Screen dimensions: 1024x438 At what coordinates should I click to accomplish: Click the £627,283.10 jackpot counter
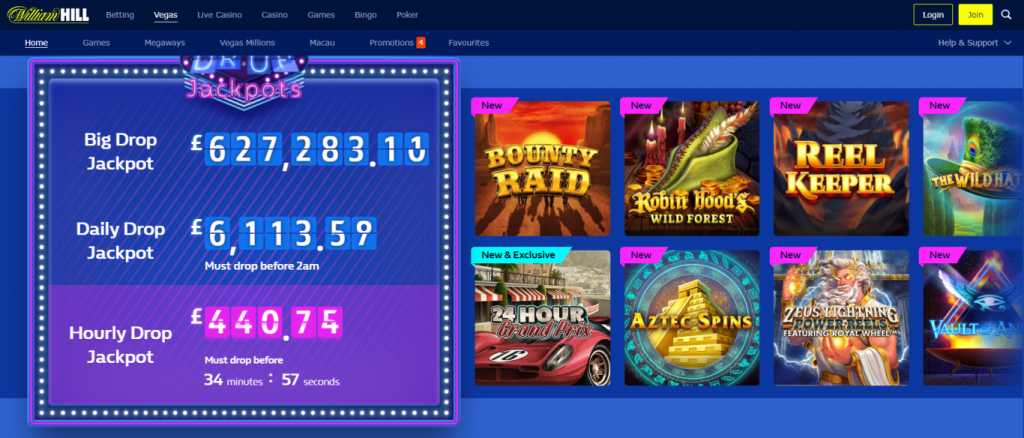[310, 149]
